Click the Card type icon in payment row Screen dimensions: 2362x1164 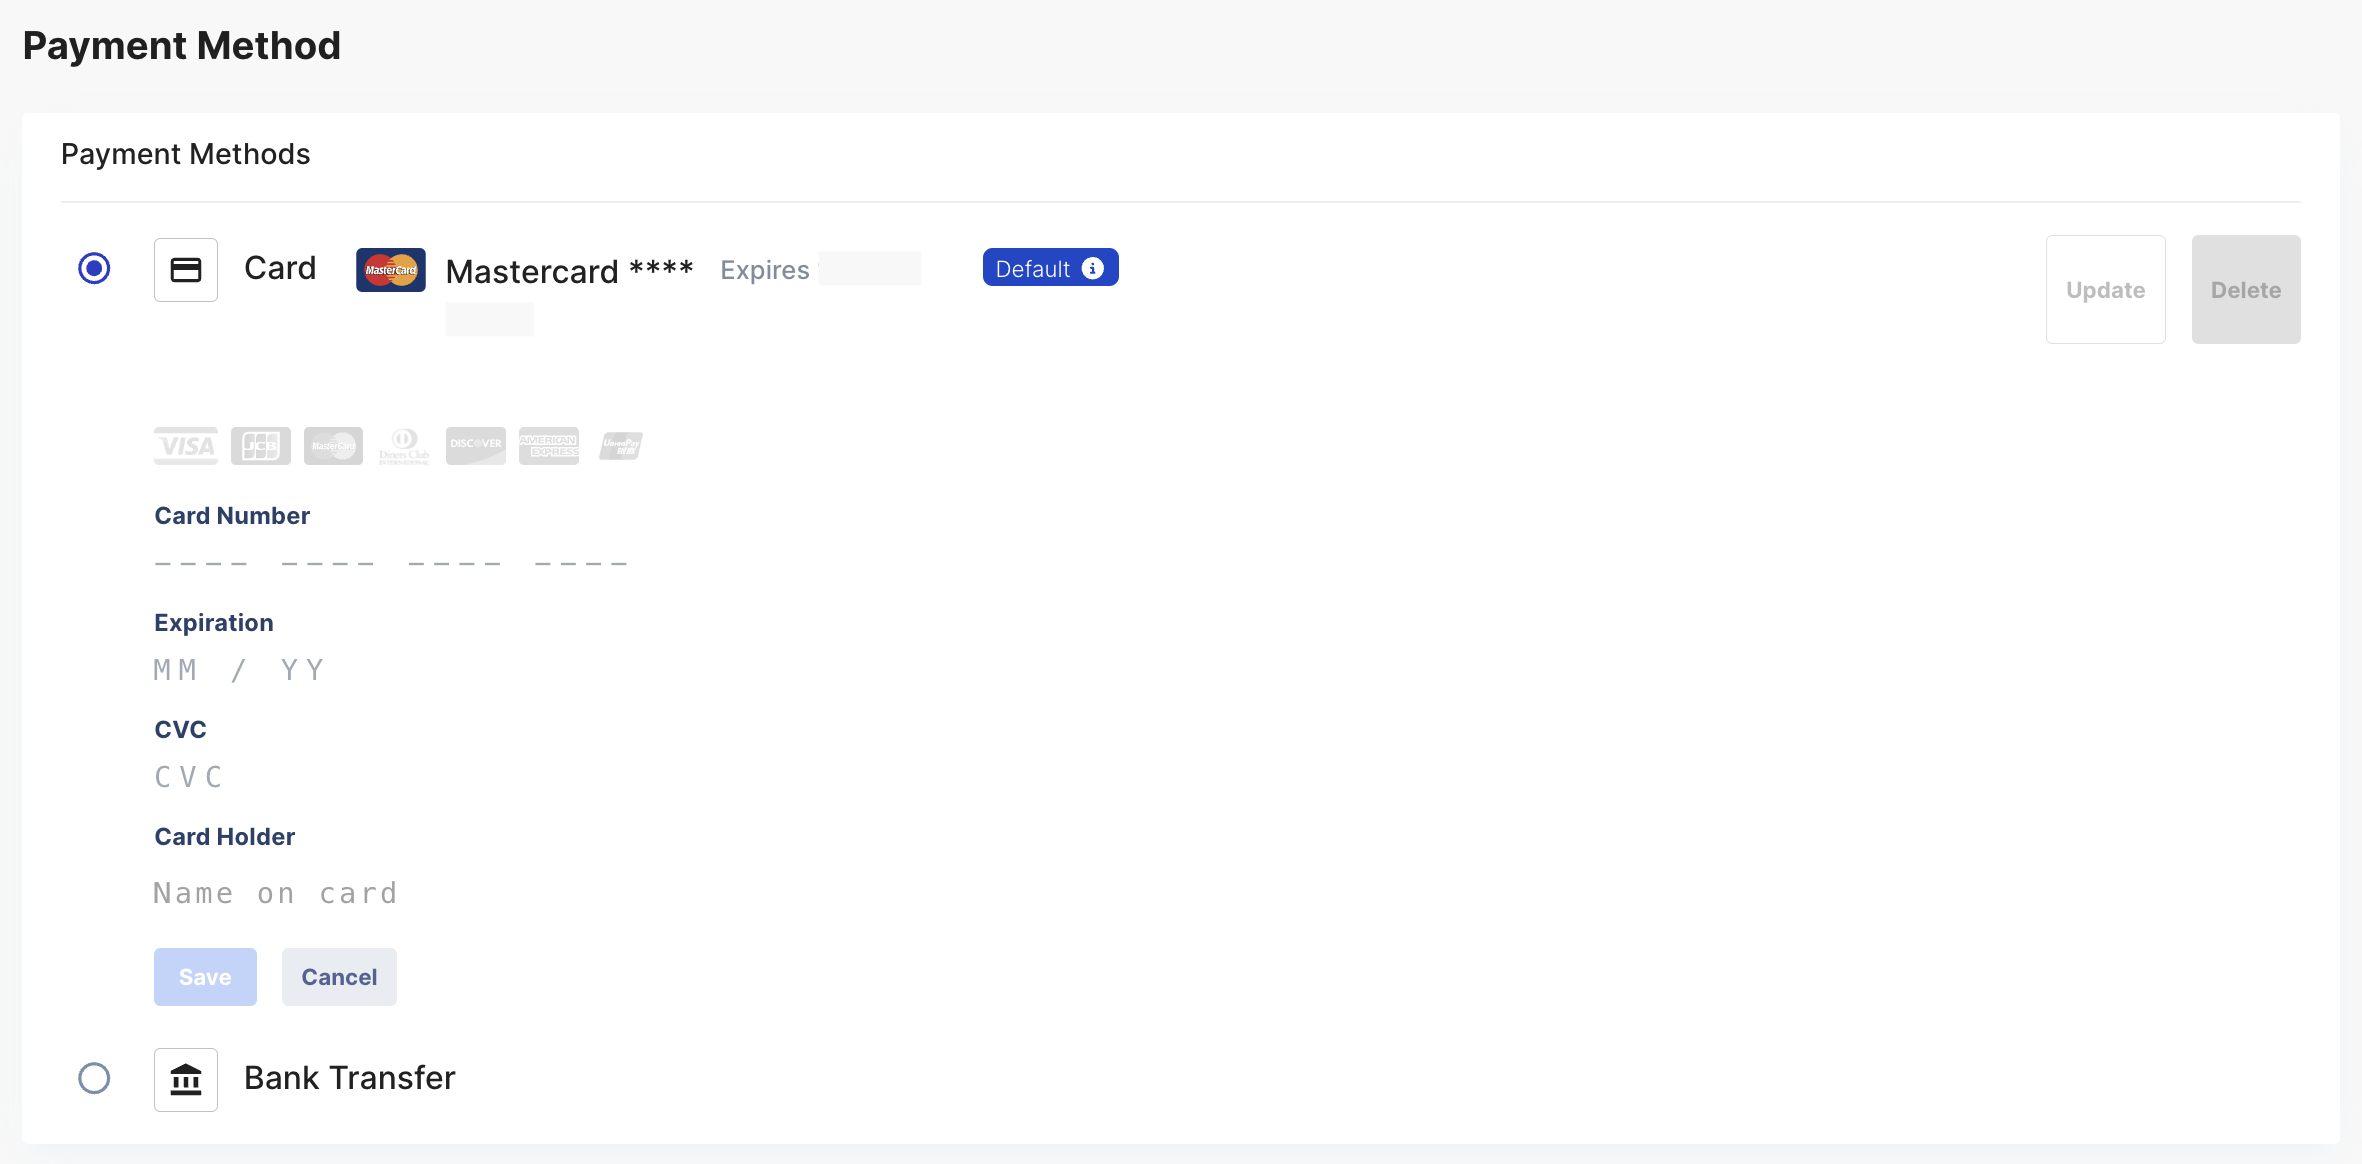387,270
